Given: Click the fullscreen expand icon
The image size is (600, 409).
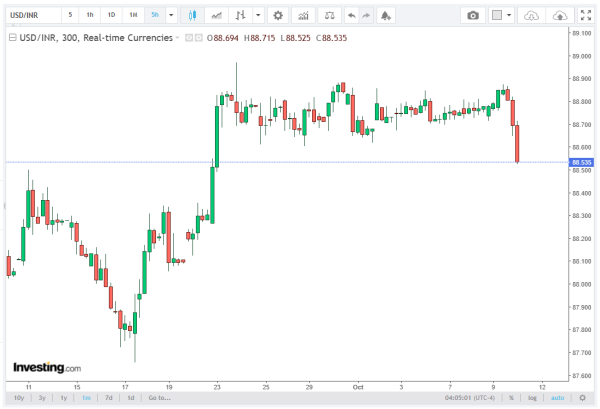Looking at the screenshot, I should 586,16.
